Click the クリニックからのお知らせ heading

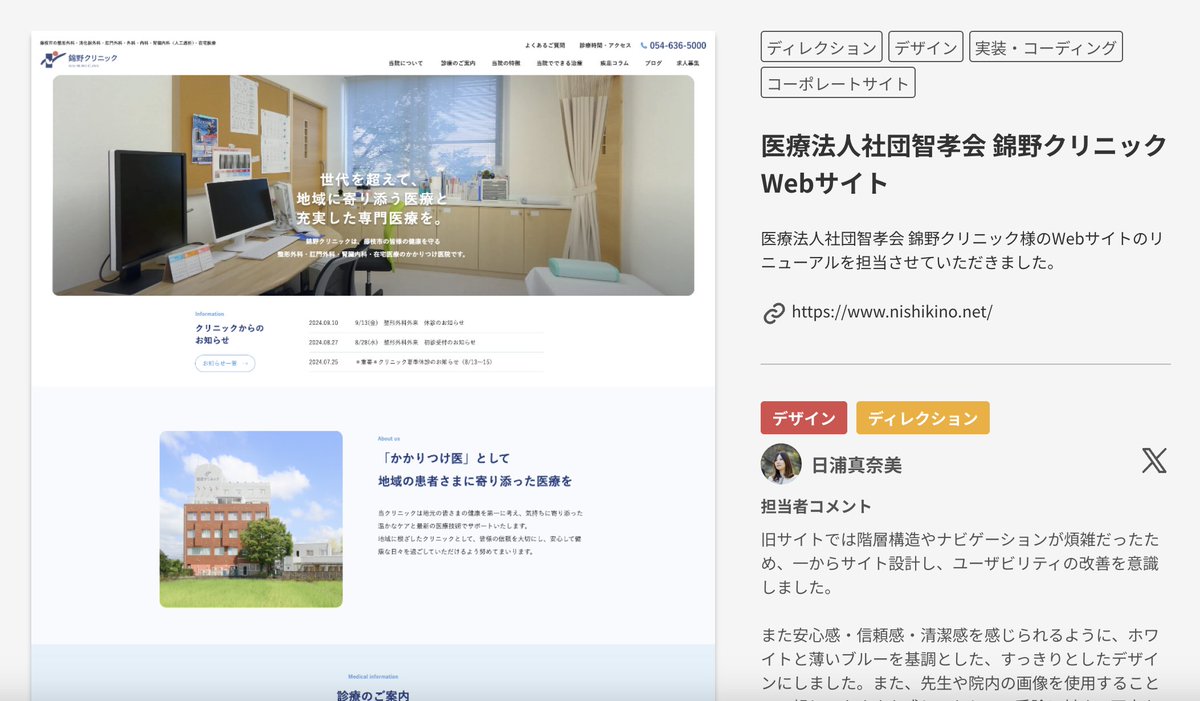click(230, 334)
